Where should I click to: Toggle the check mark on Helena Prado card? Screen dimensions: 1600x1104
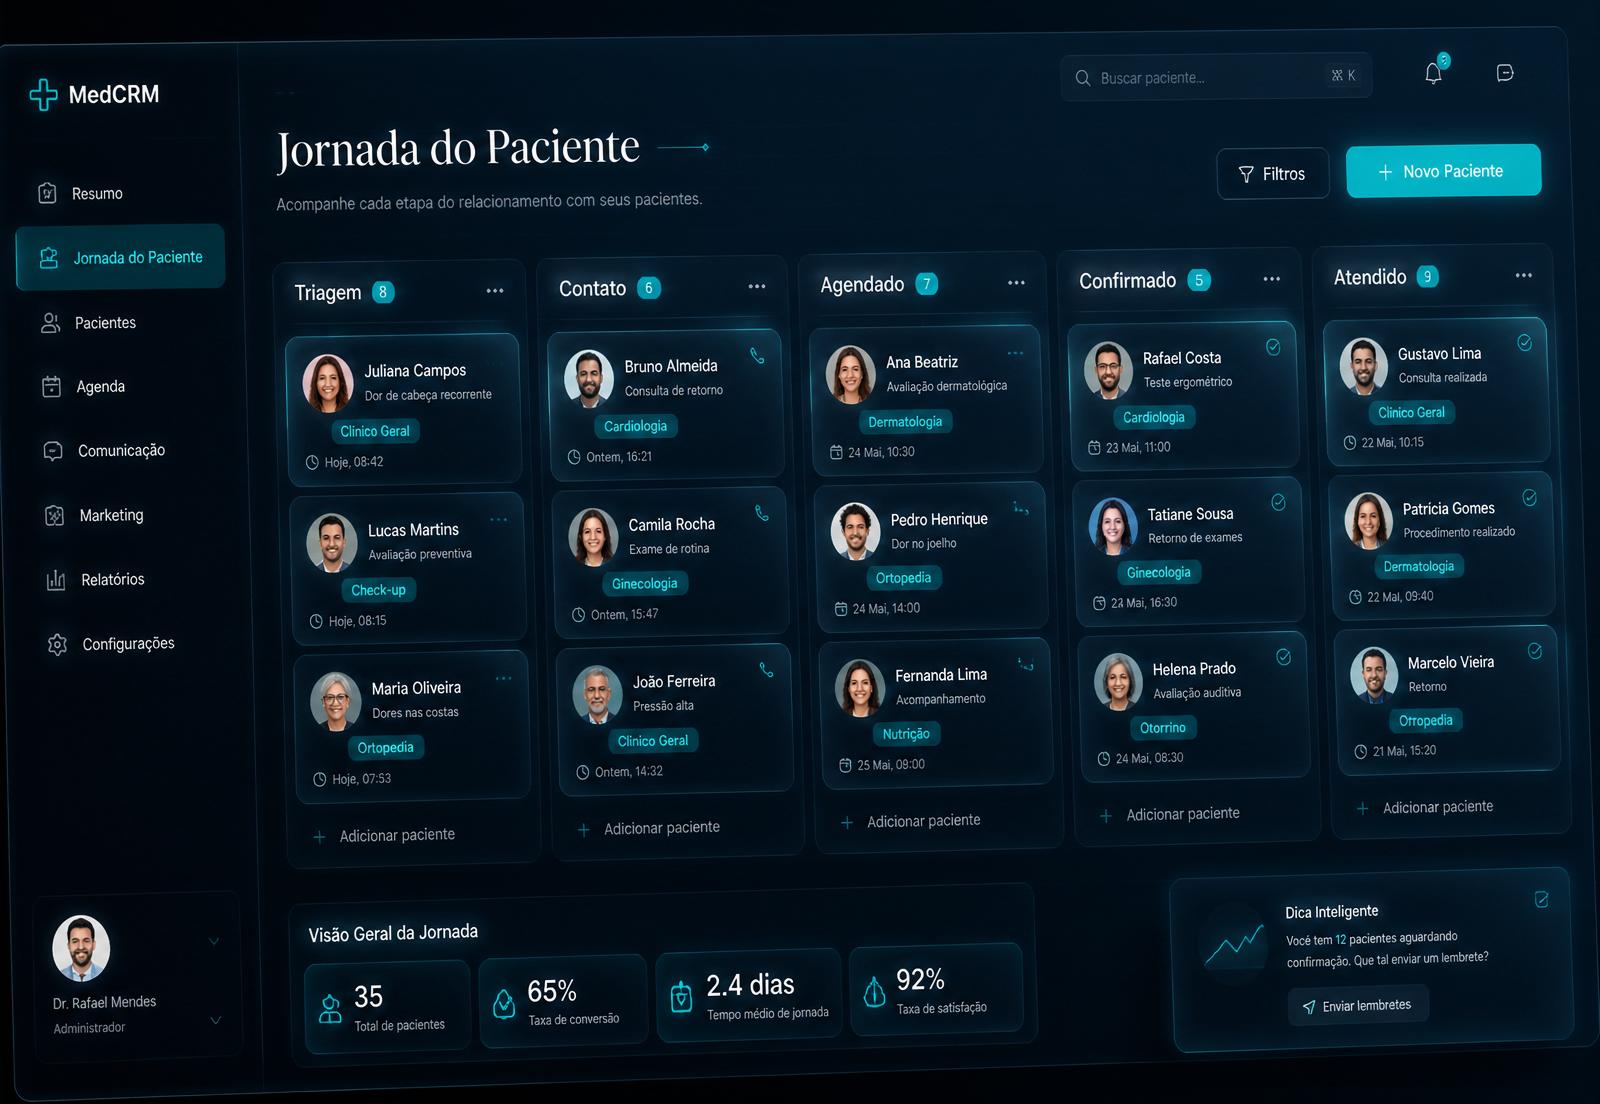[1283, 657]
